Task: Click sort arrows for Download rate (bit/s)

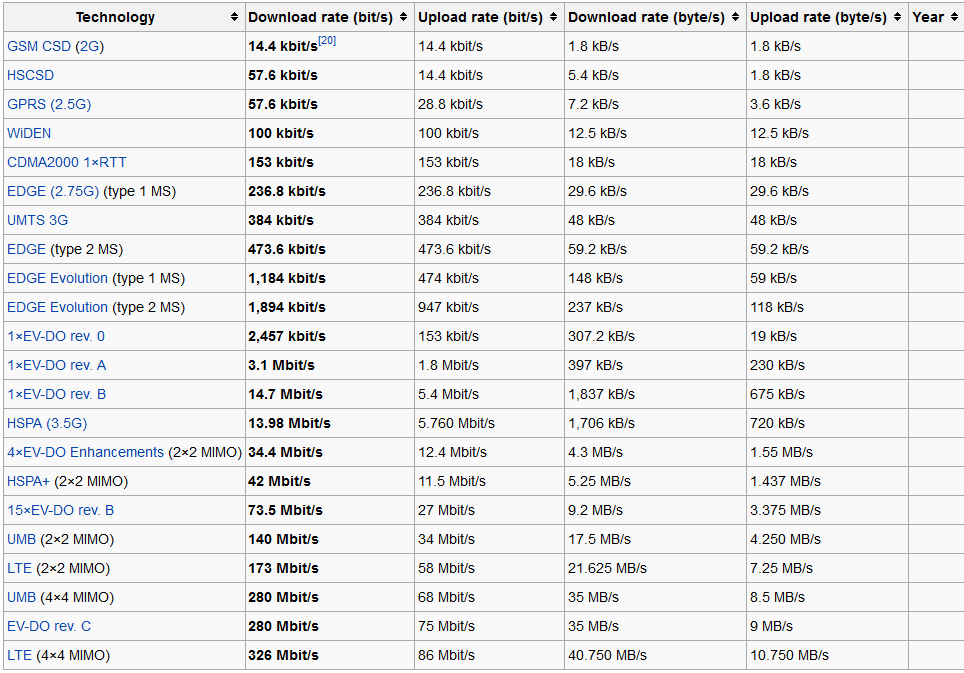Action: (403, 17)
